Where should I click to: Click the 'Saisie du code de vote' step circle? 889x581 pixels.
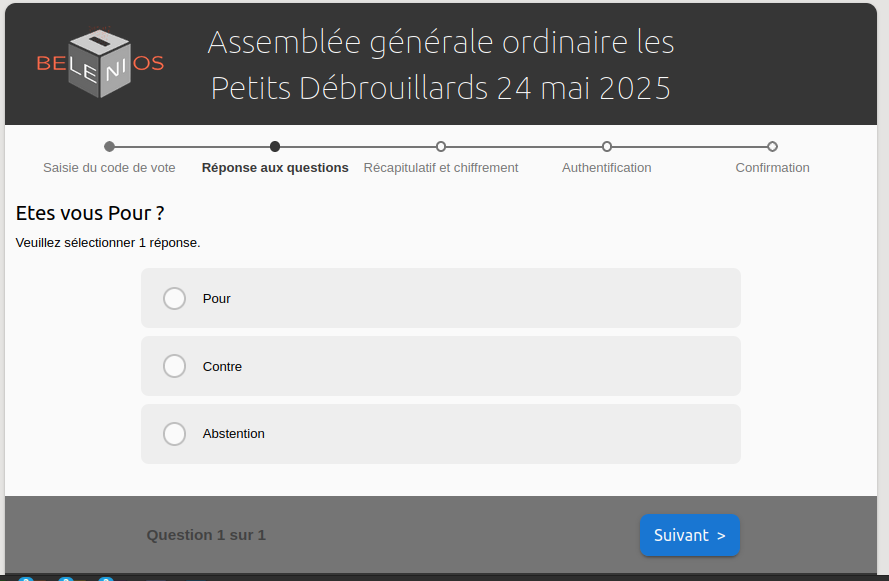point(109,147)
